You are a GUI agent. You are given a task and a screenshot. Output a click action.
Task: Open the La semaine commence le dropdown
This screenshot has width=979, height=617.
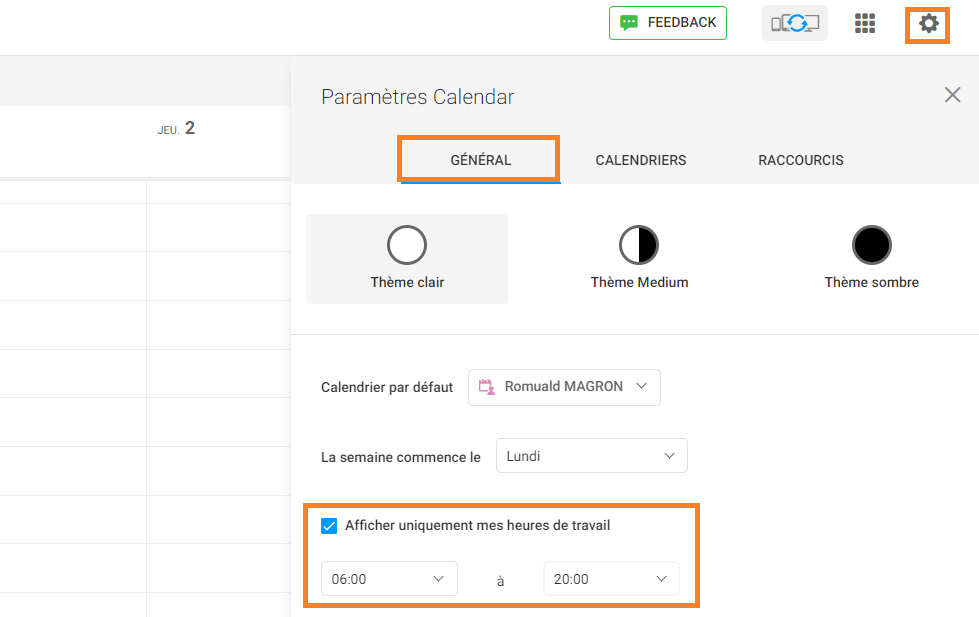coord(592,456)
